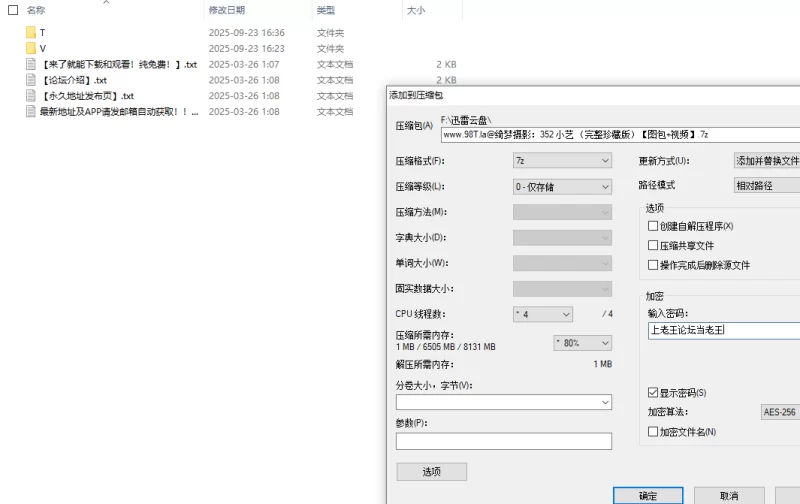Click the 参数 input field

(503, 441)
